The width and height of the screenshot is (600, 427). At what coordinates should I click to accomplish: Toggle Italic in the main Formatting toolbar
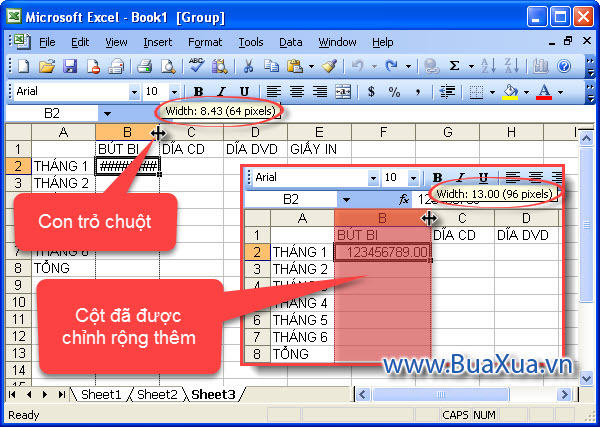pos(221,92)
